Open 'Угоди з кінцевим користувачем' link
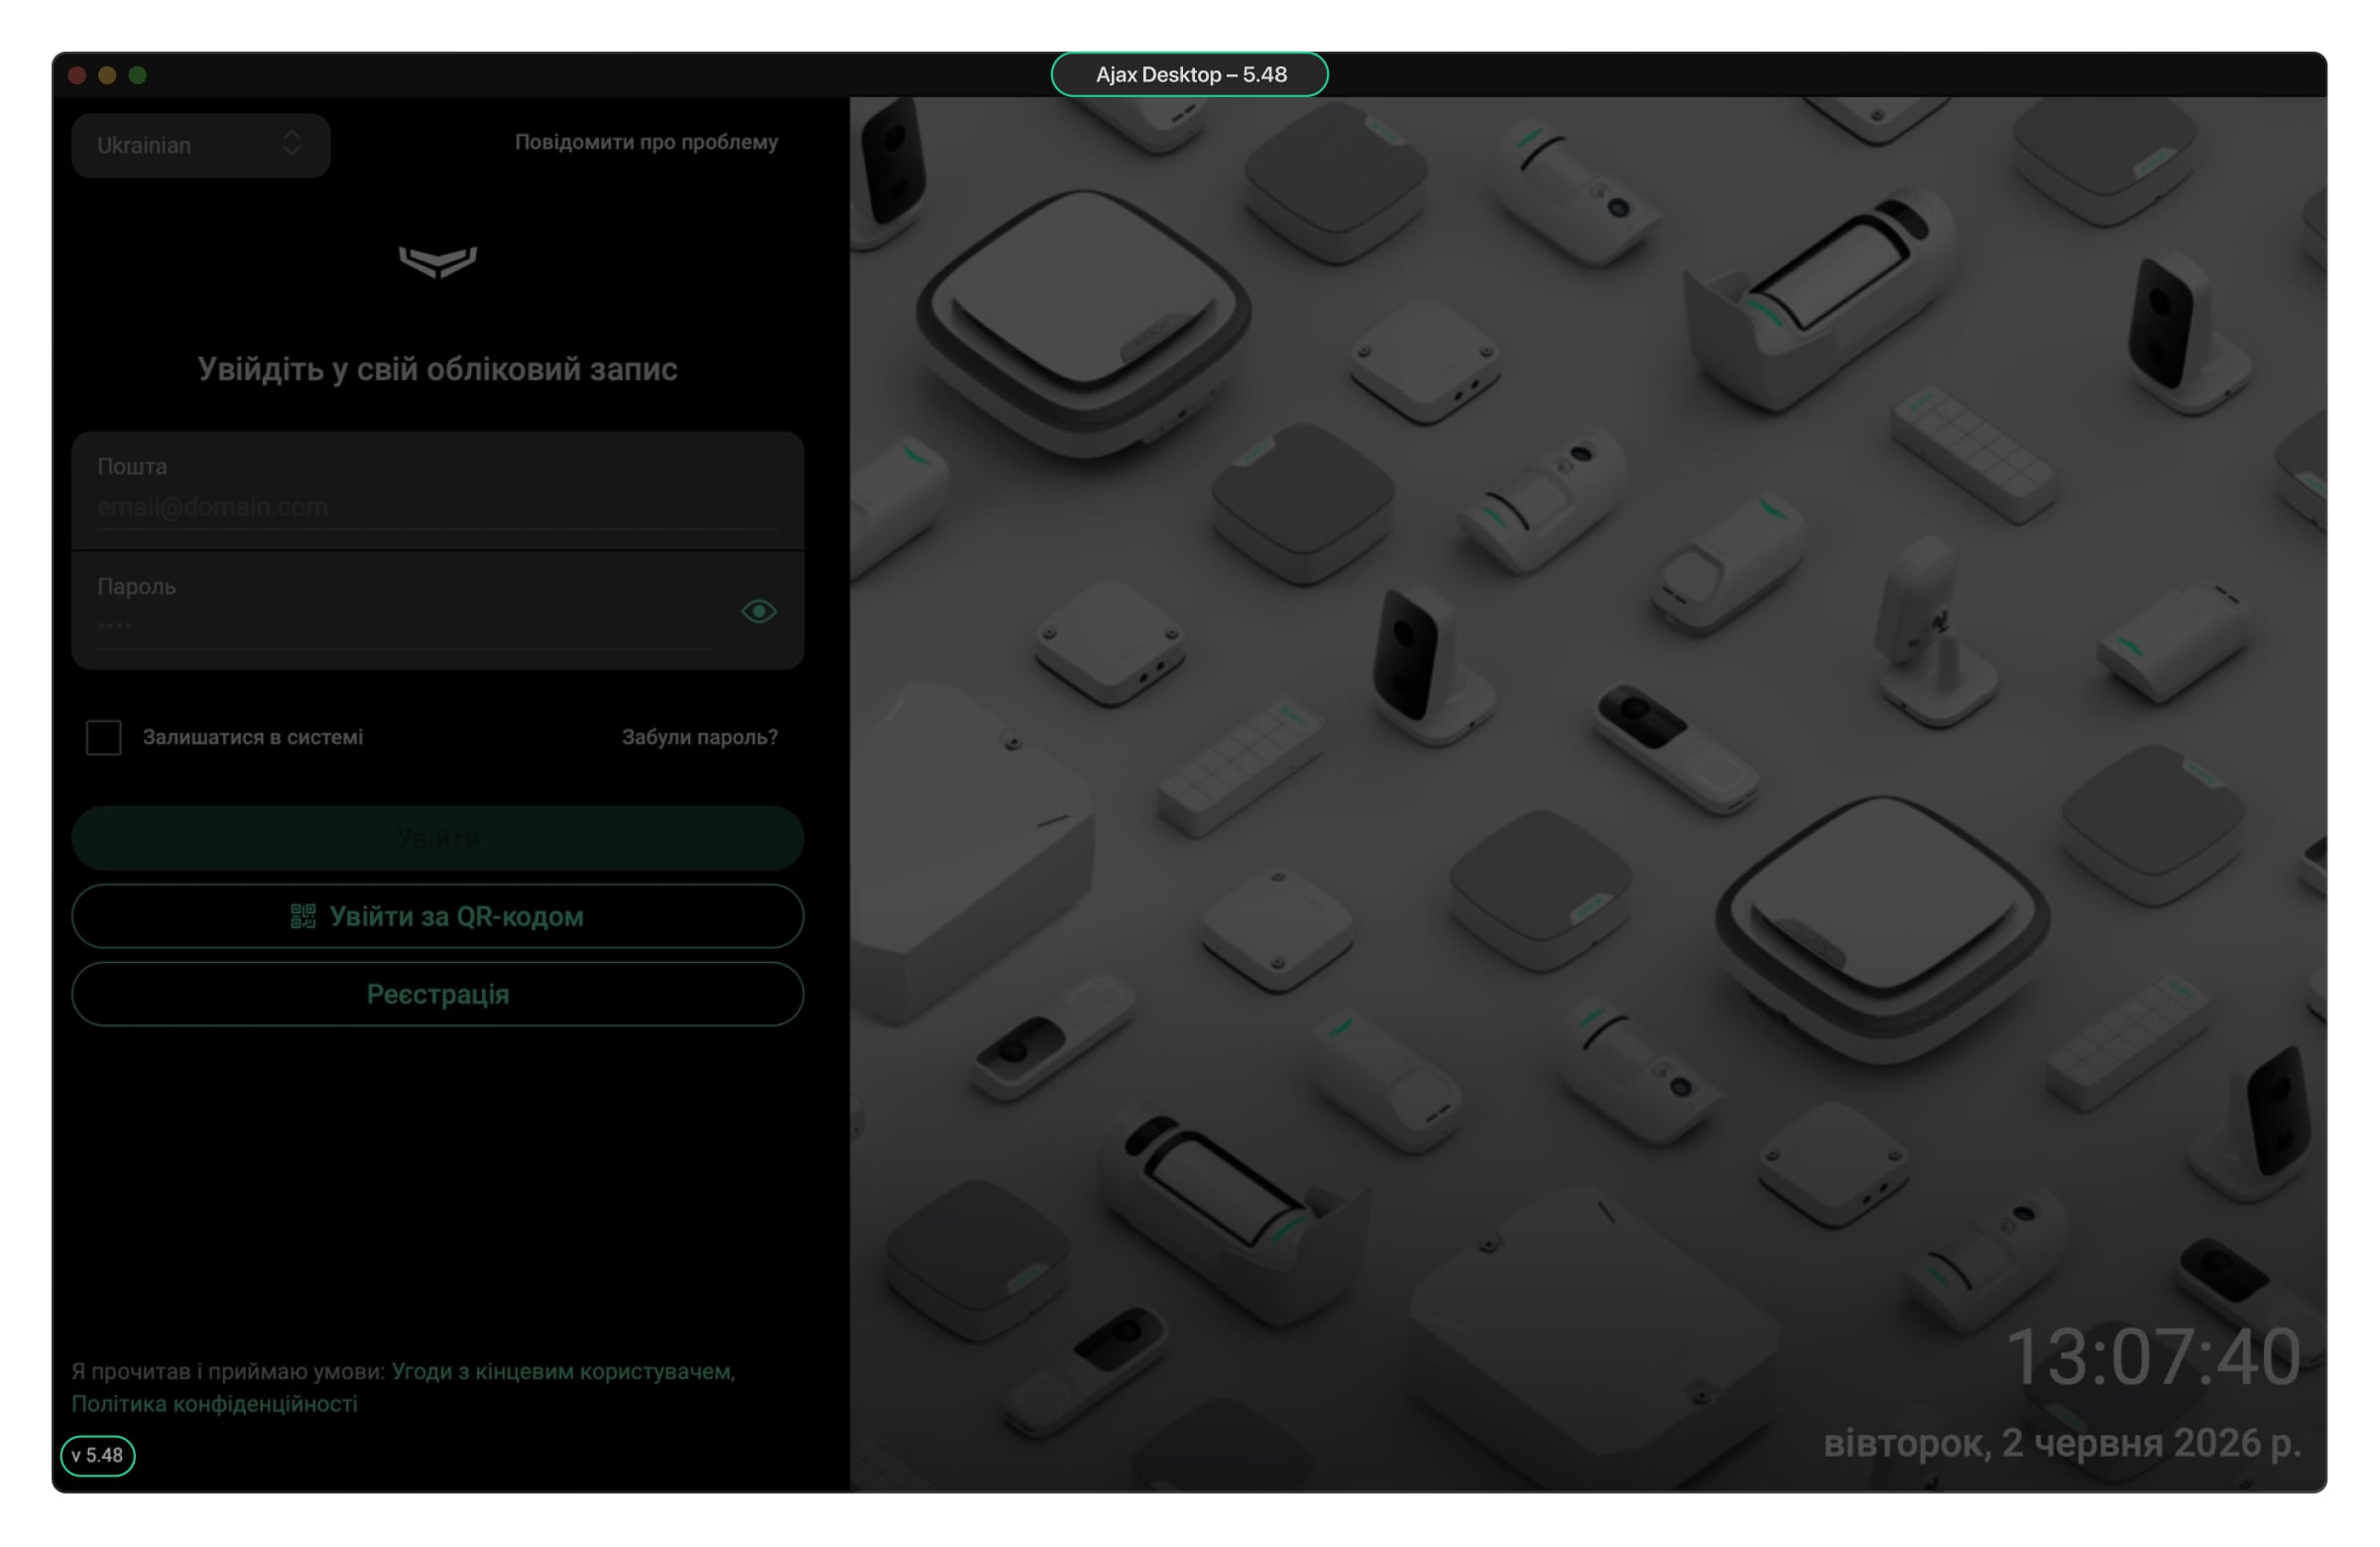 (563, 1372)
